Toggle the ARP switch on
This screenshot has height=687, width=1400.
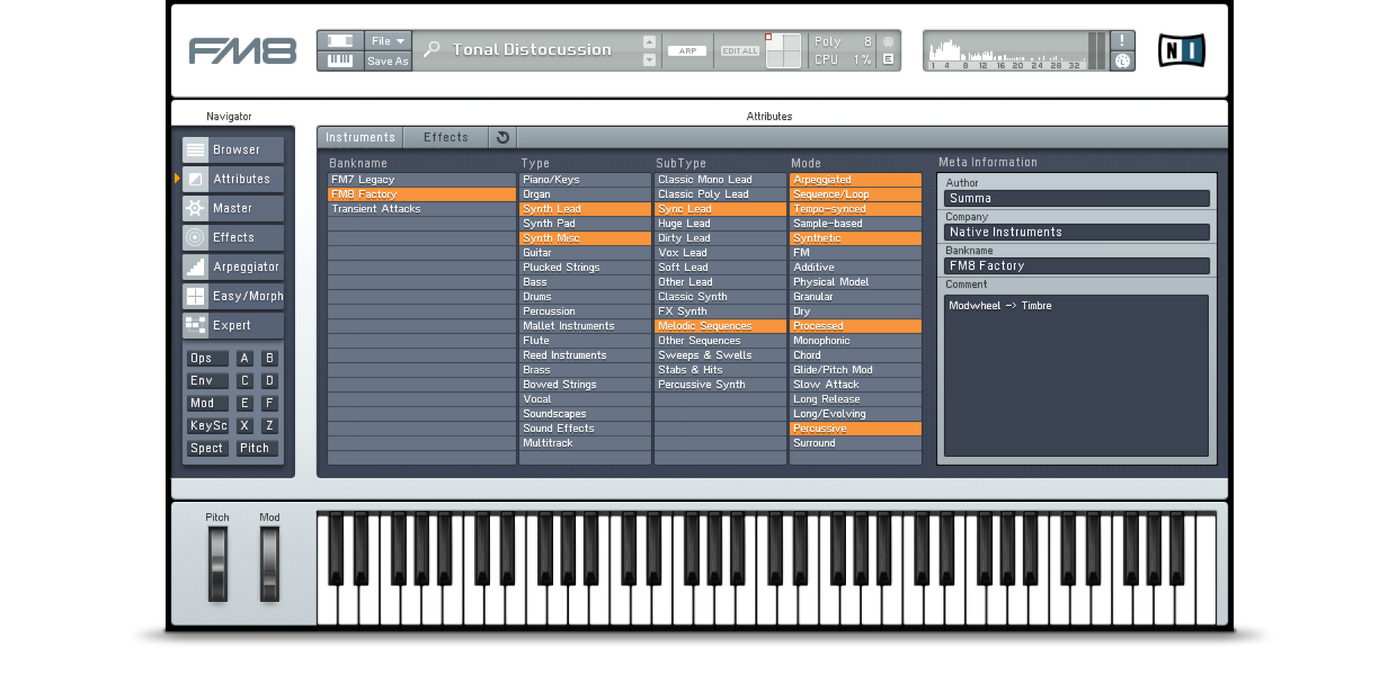[687, 51]
